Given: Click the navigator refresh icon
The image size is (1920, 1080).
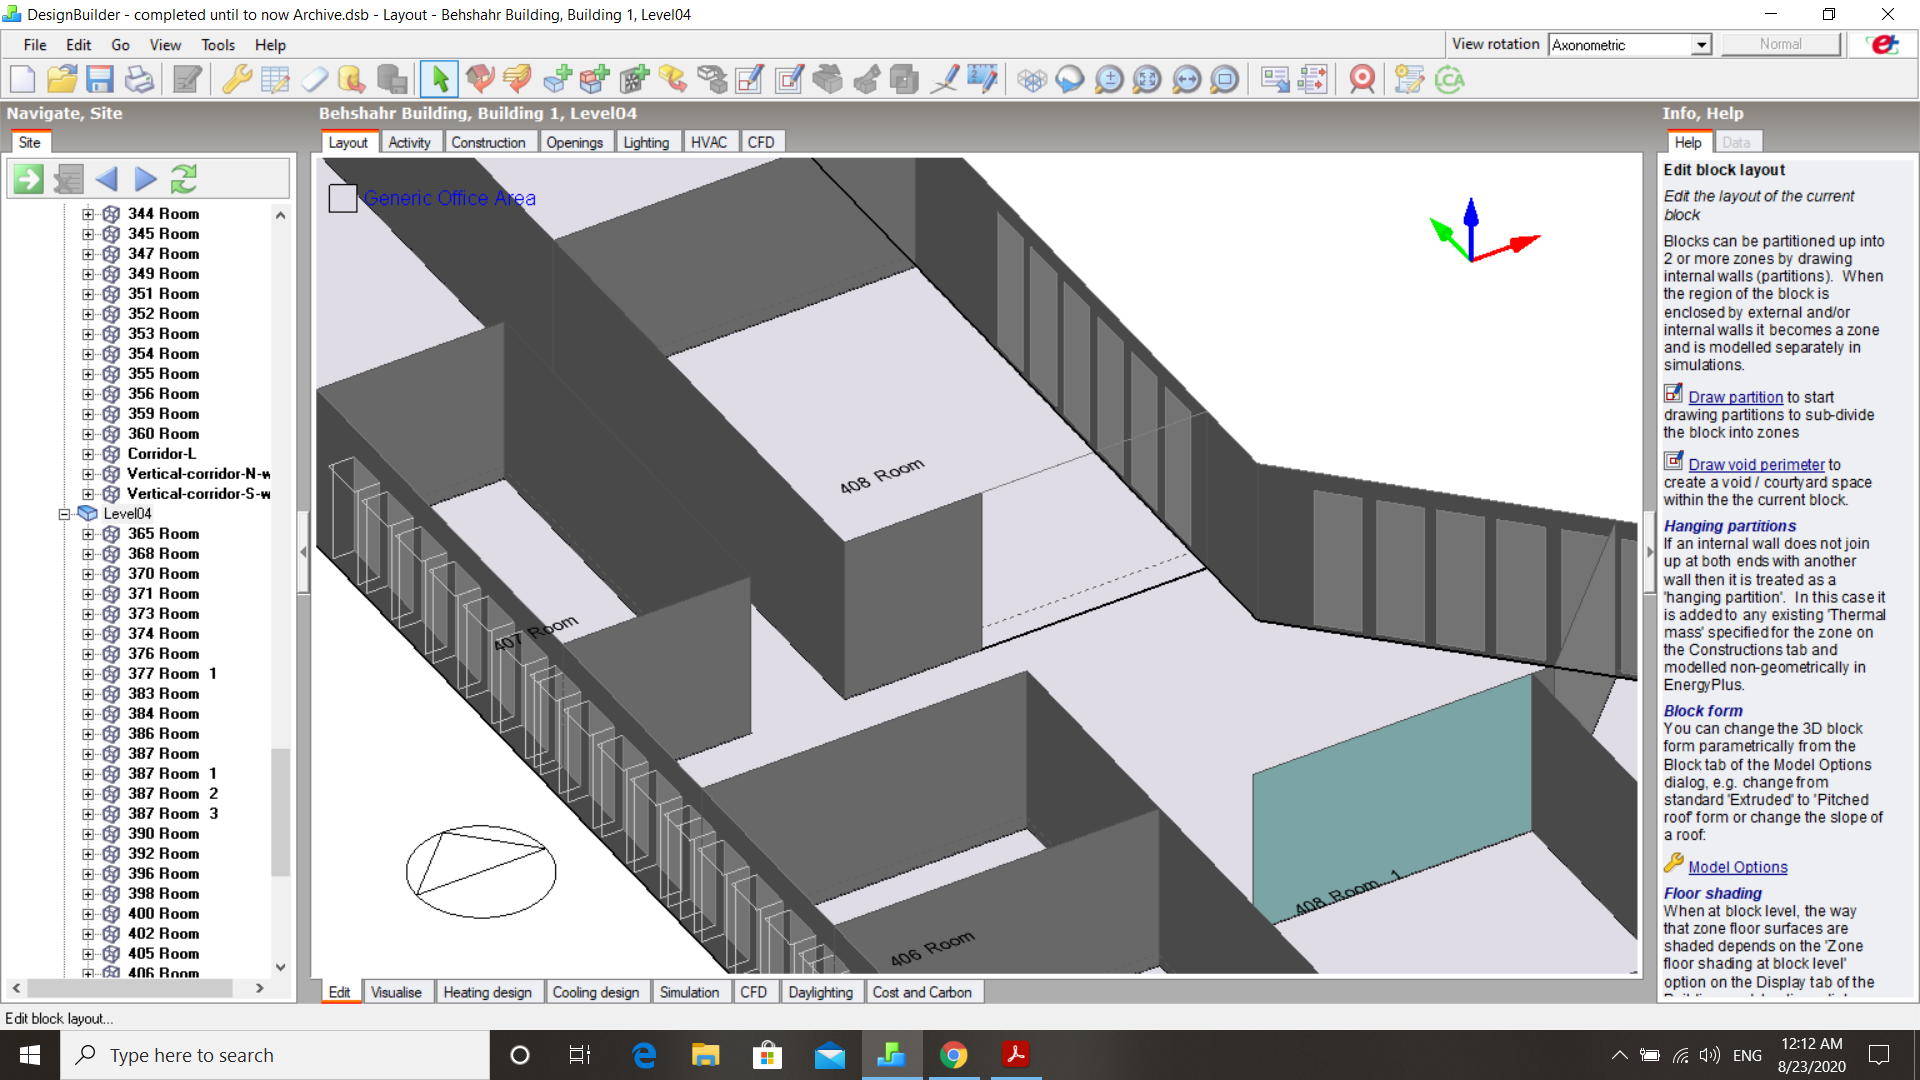Looking at the screenshot, I should (x=184, y=179).
